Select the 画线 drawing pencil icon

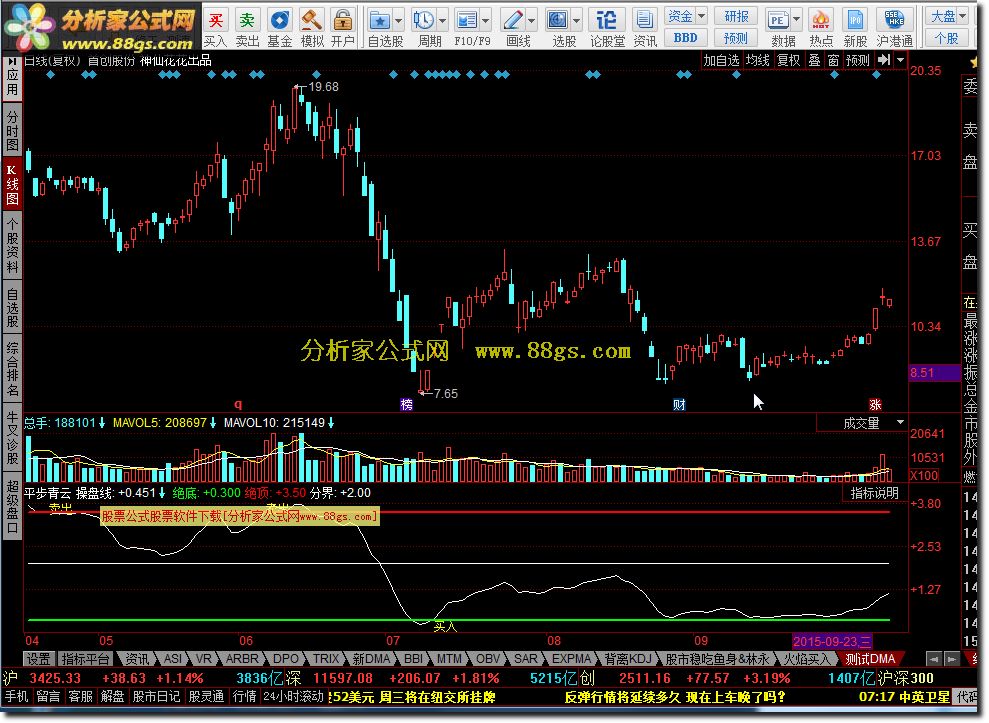[x=512, y=21]
